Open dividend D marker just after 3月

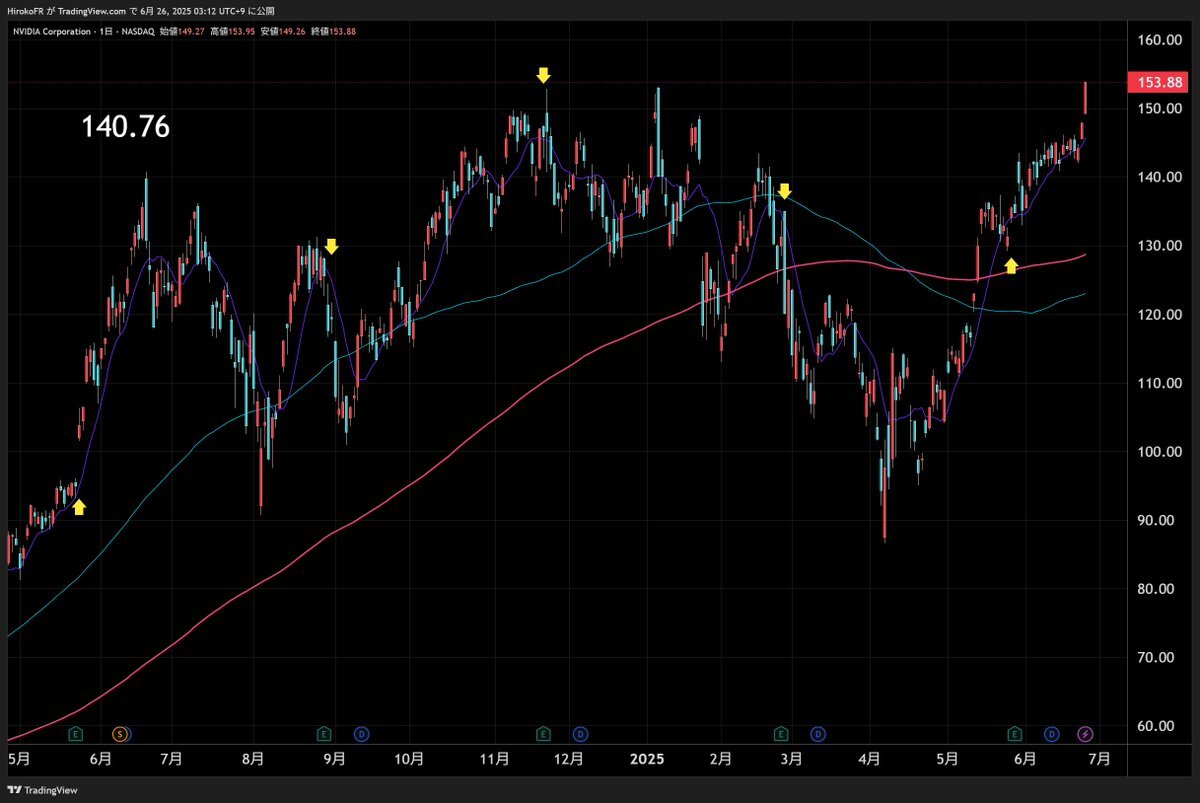tap(818, 734)
